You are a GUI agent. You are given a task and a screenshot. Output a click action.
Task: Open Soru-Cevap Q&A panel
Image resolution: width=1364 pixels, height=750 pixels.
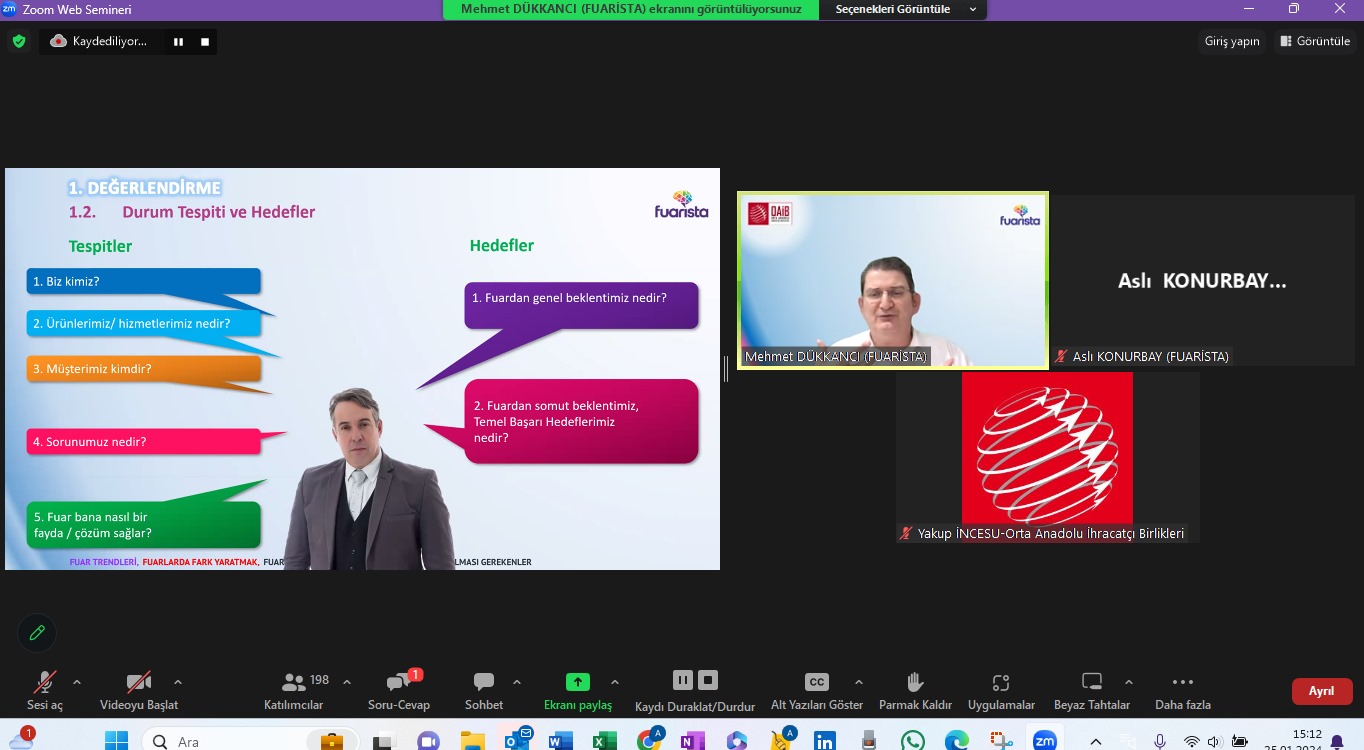(x=399, y=690)
